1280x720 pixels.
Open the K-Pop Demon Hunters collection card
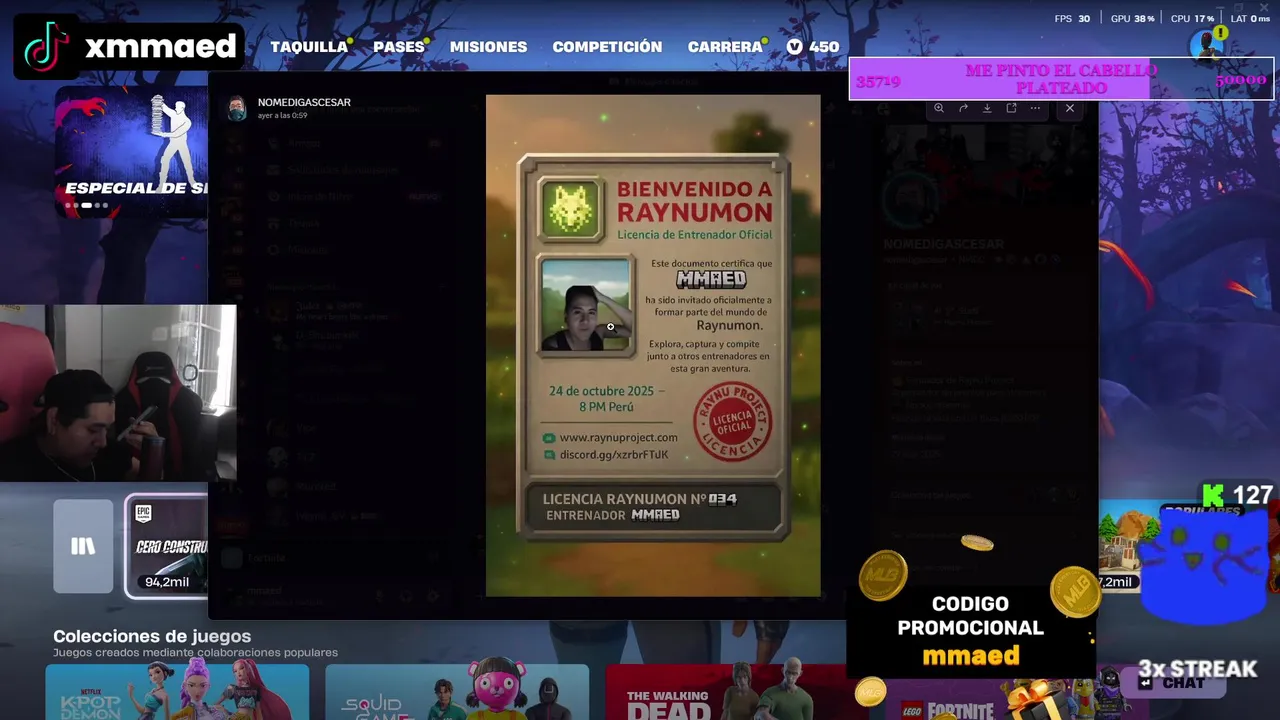click(177, 692)
